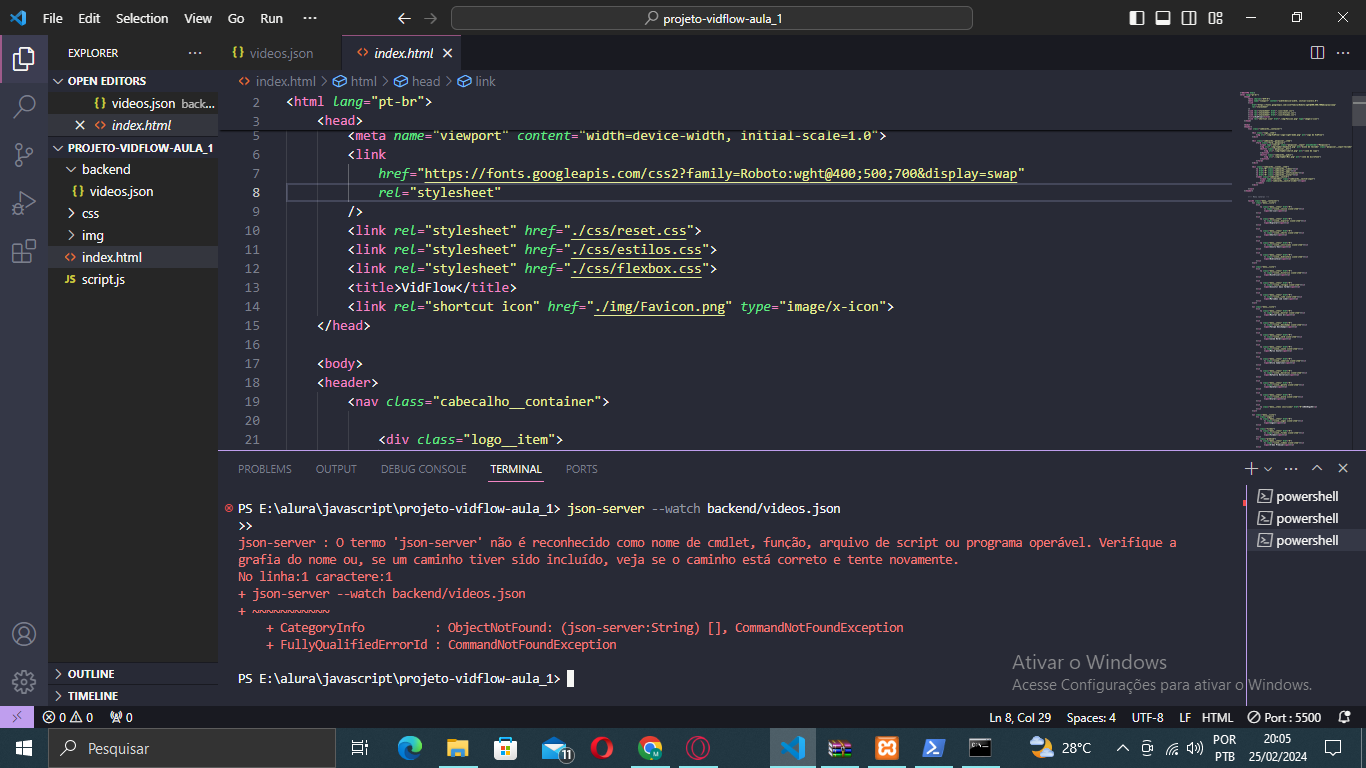Open the terminal launch profile dropdown
Screen dimensions: 1366x768
(x=1268, y=468)
